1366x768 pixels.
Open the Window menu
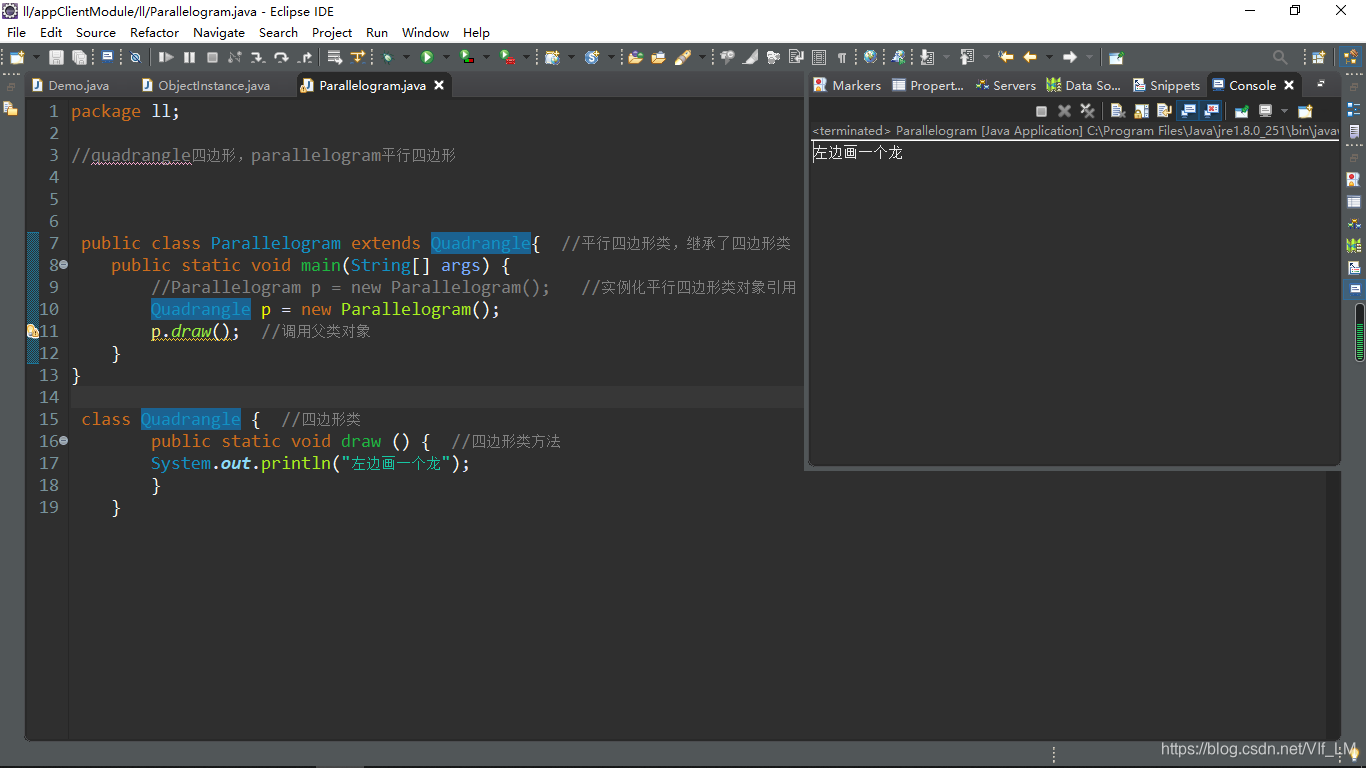425,32
